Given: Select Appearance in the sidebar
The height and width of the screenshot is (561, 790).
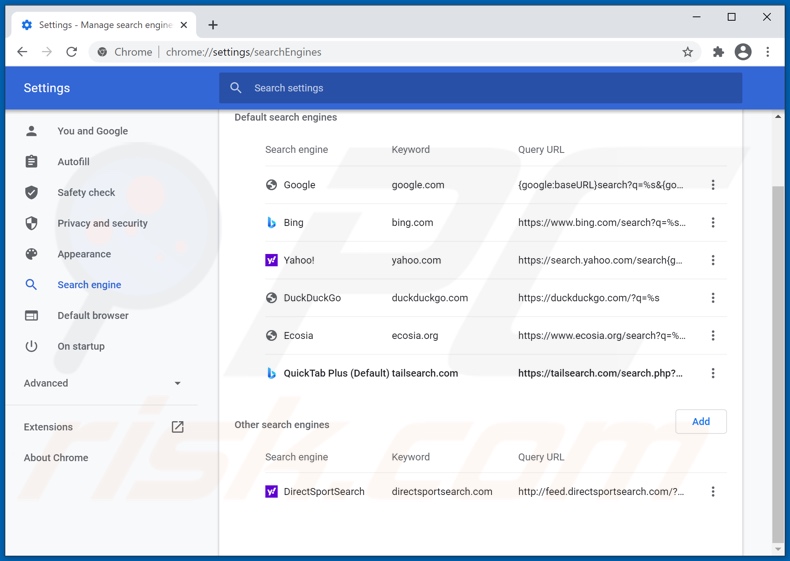Looking at the screenshot, I should tap(84, 254).
